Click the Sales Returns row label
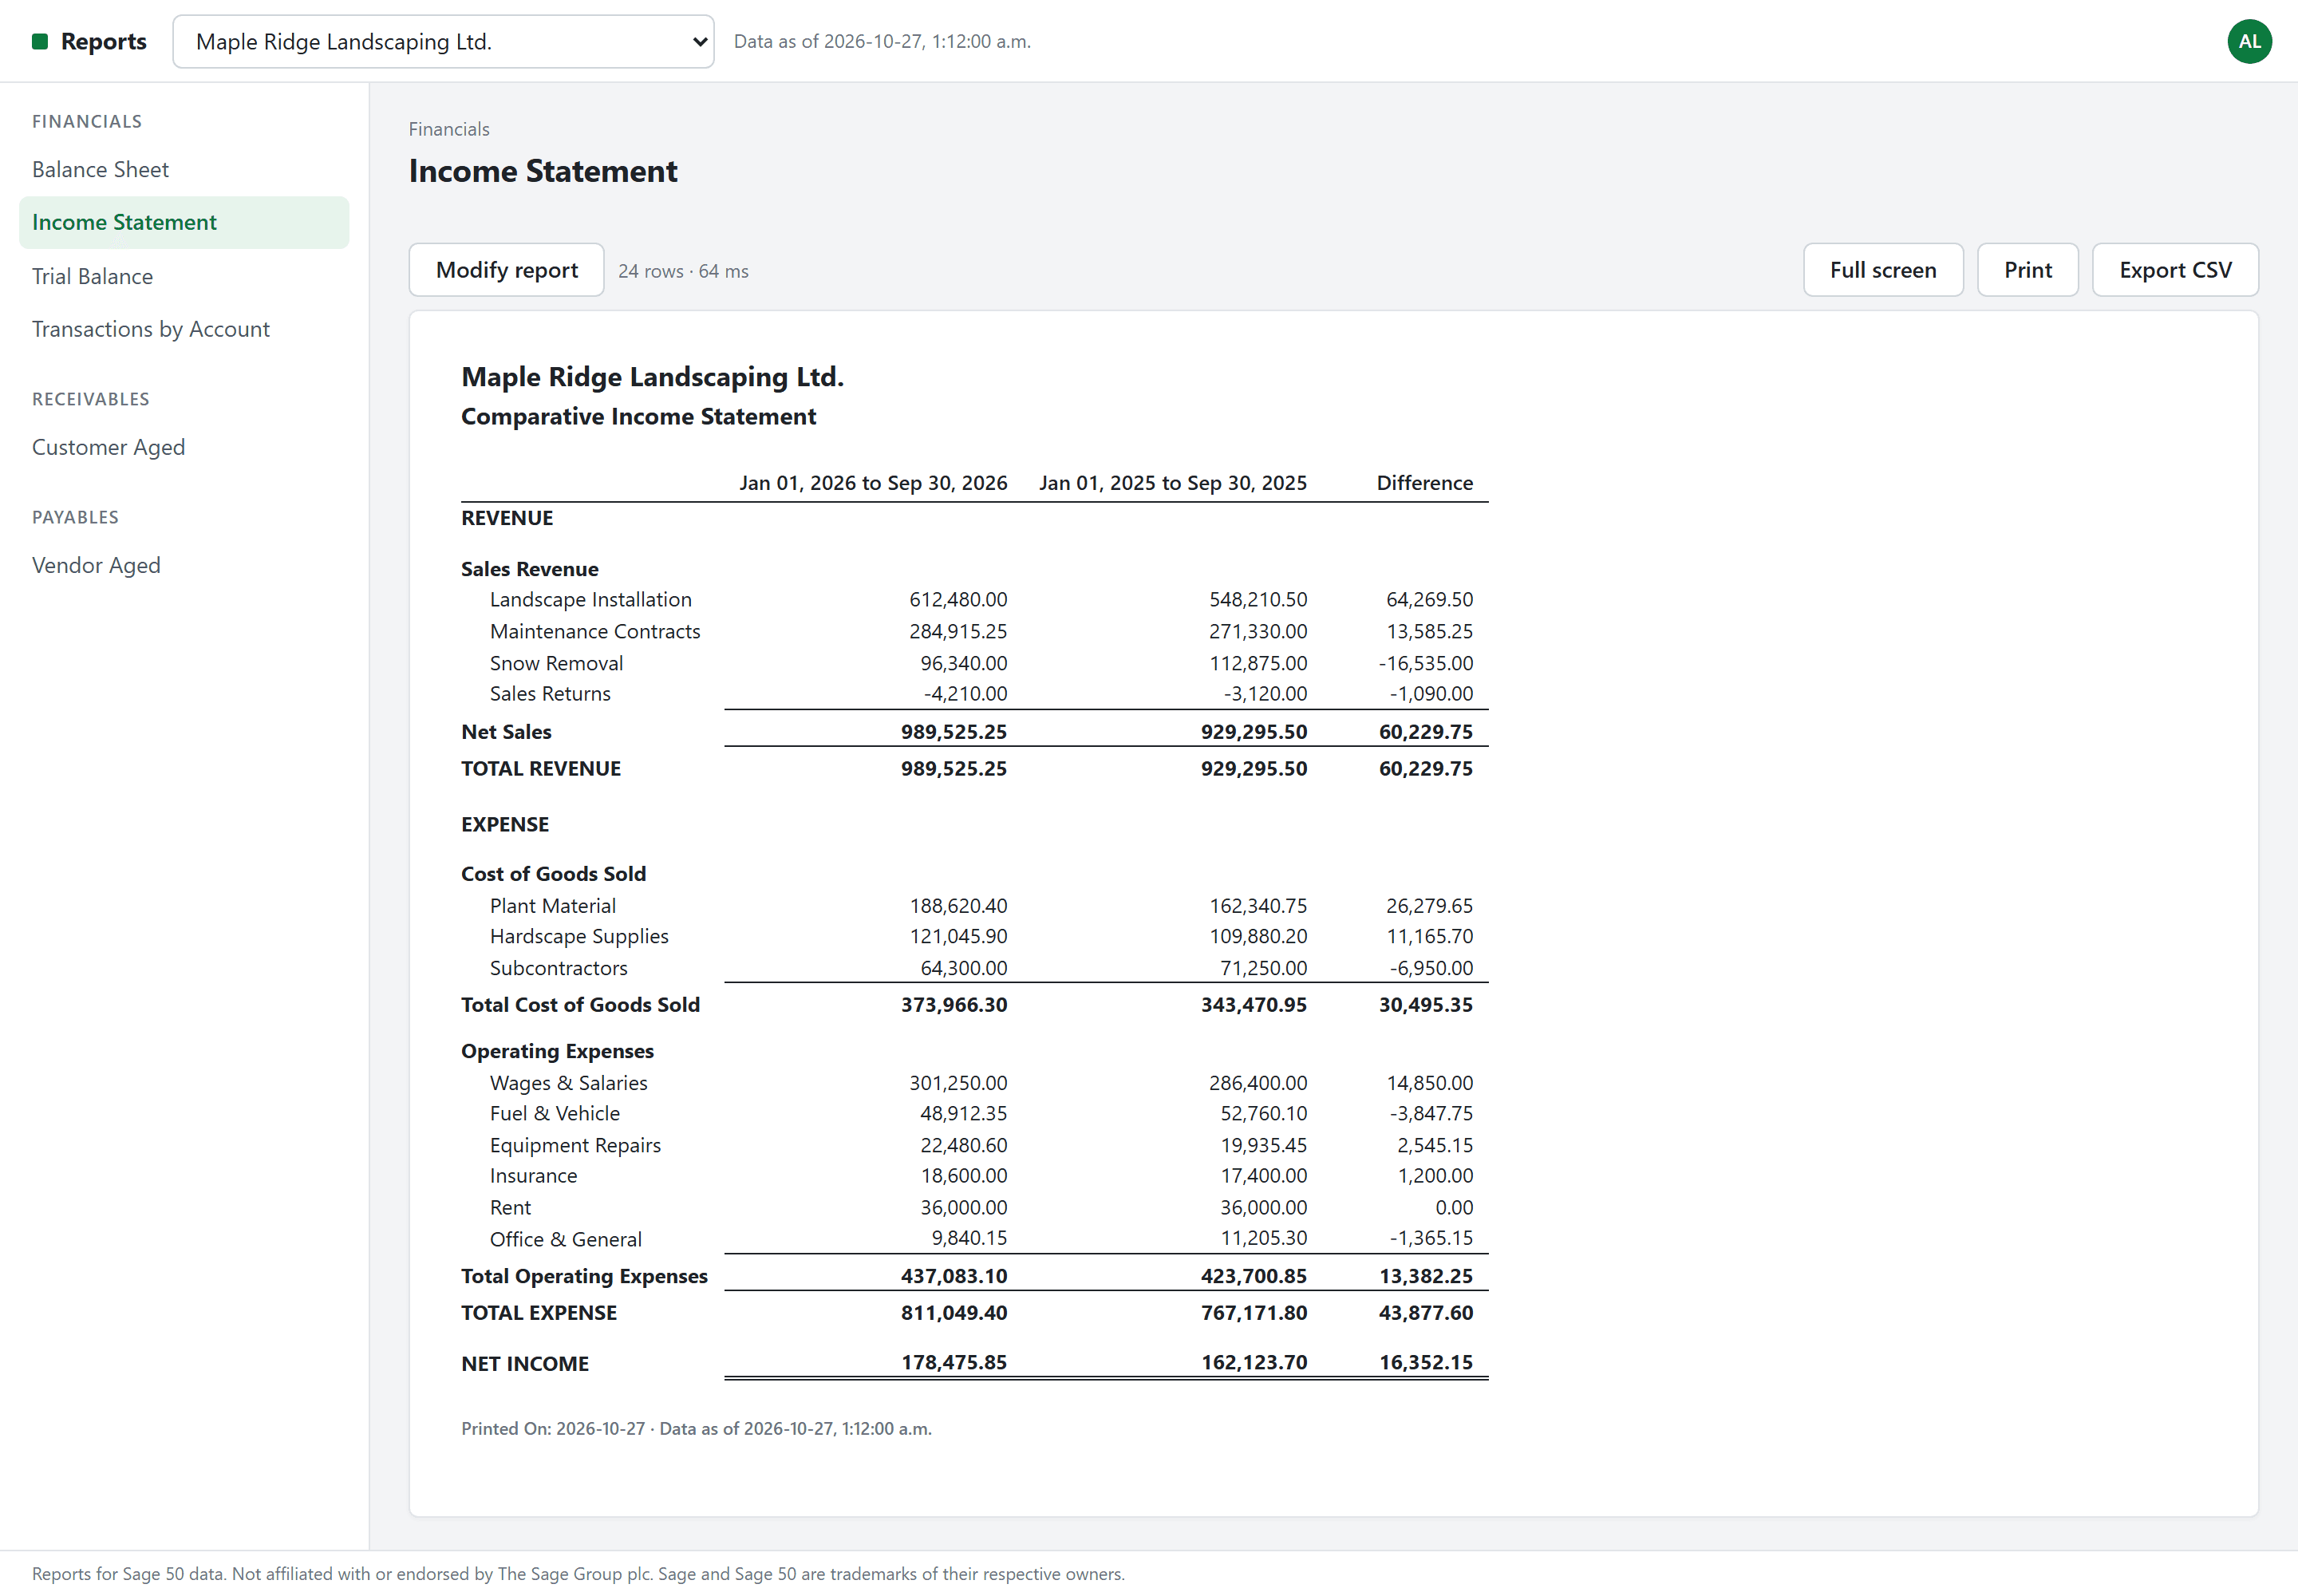 [550, 693]
